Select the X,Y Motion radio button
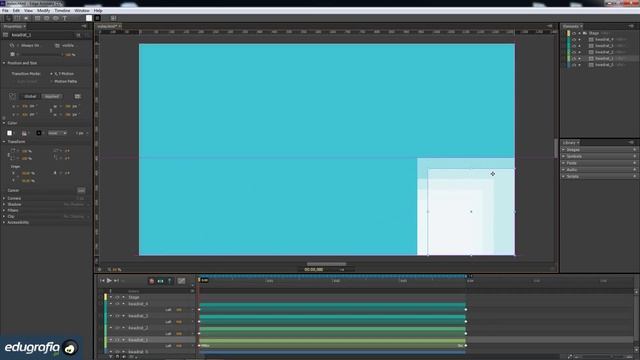Screen dimensions: 640x360 pyautogui.click(x=51, y=74)
